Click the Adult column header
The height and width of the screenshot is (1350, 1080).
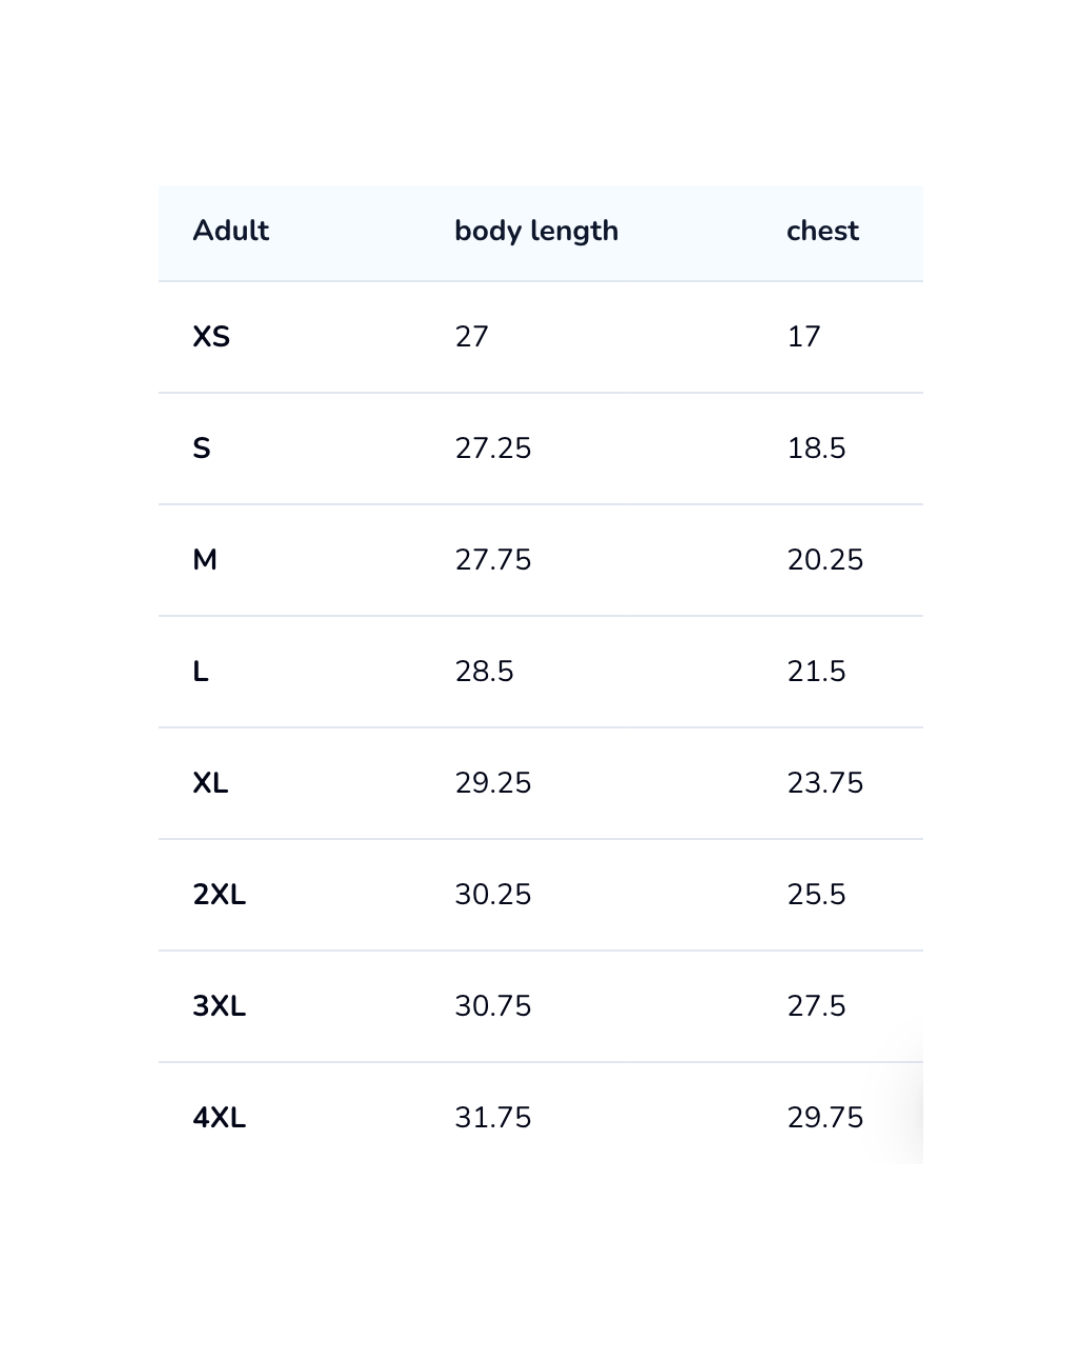point(231,231)
